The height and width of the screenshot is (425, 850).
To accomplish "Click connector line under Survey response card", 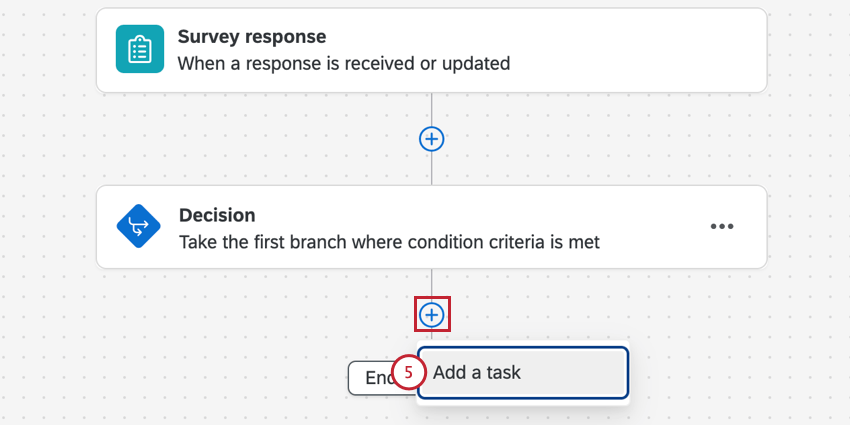I will (432, 108).
